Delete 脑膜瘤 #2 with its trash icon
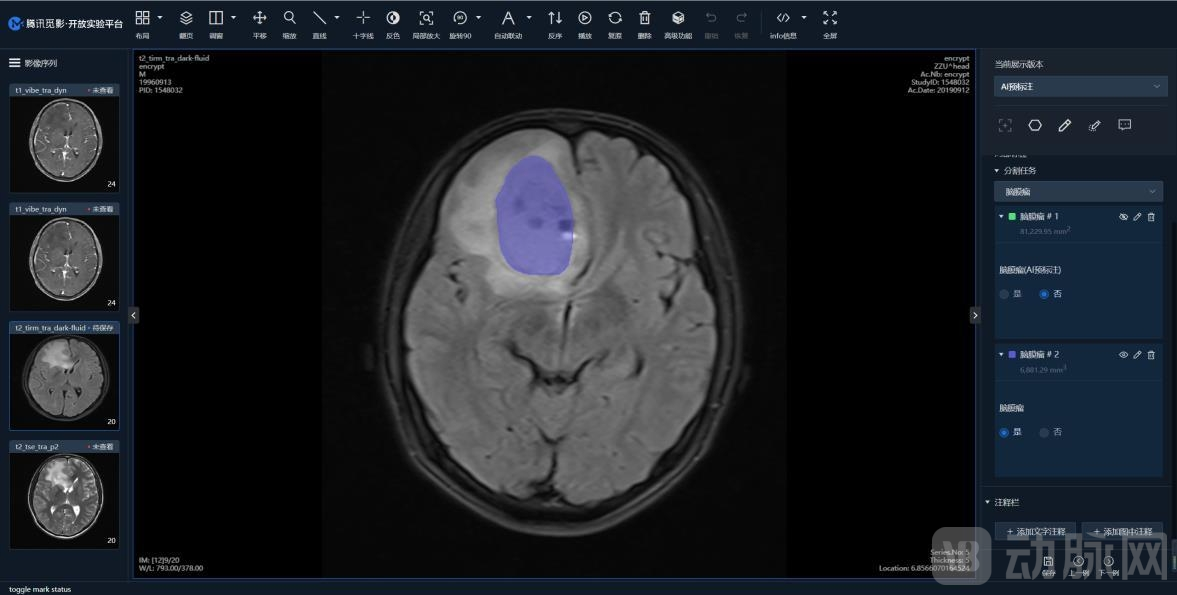 pyautogui.click(x=1151, y=355)
